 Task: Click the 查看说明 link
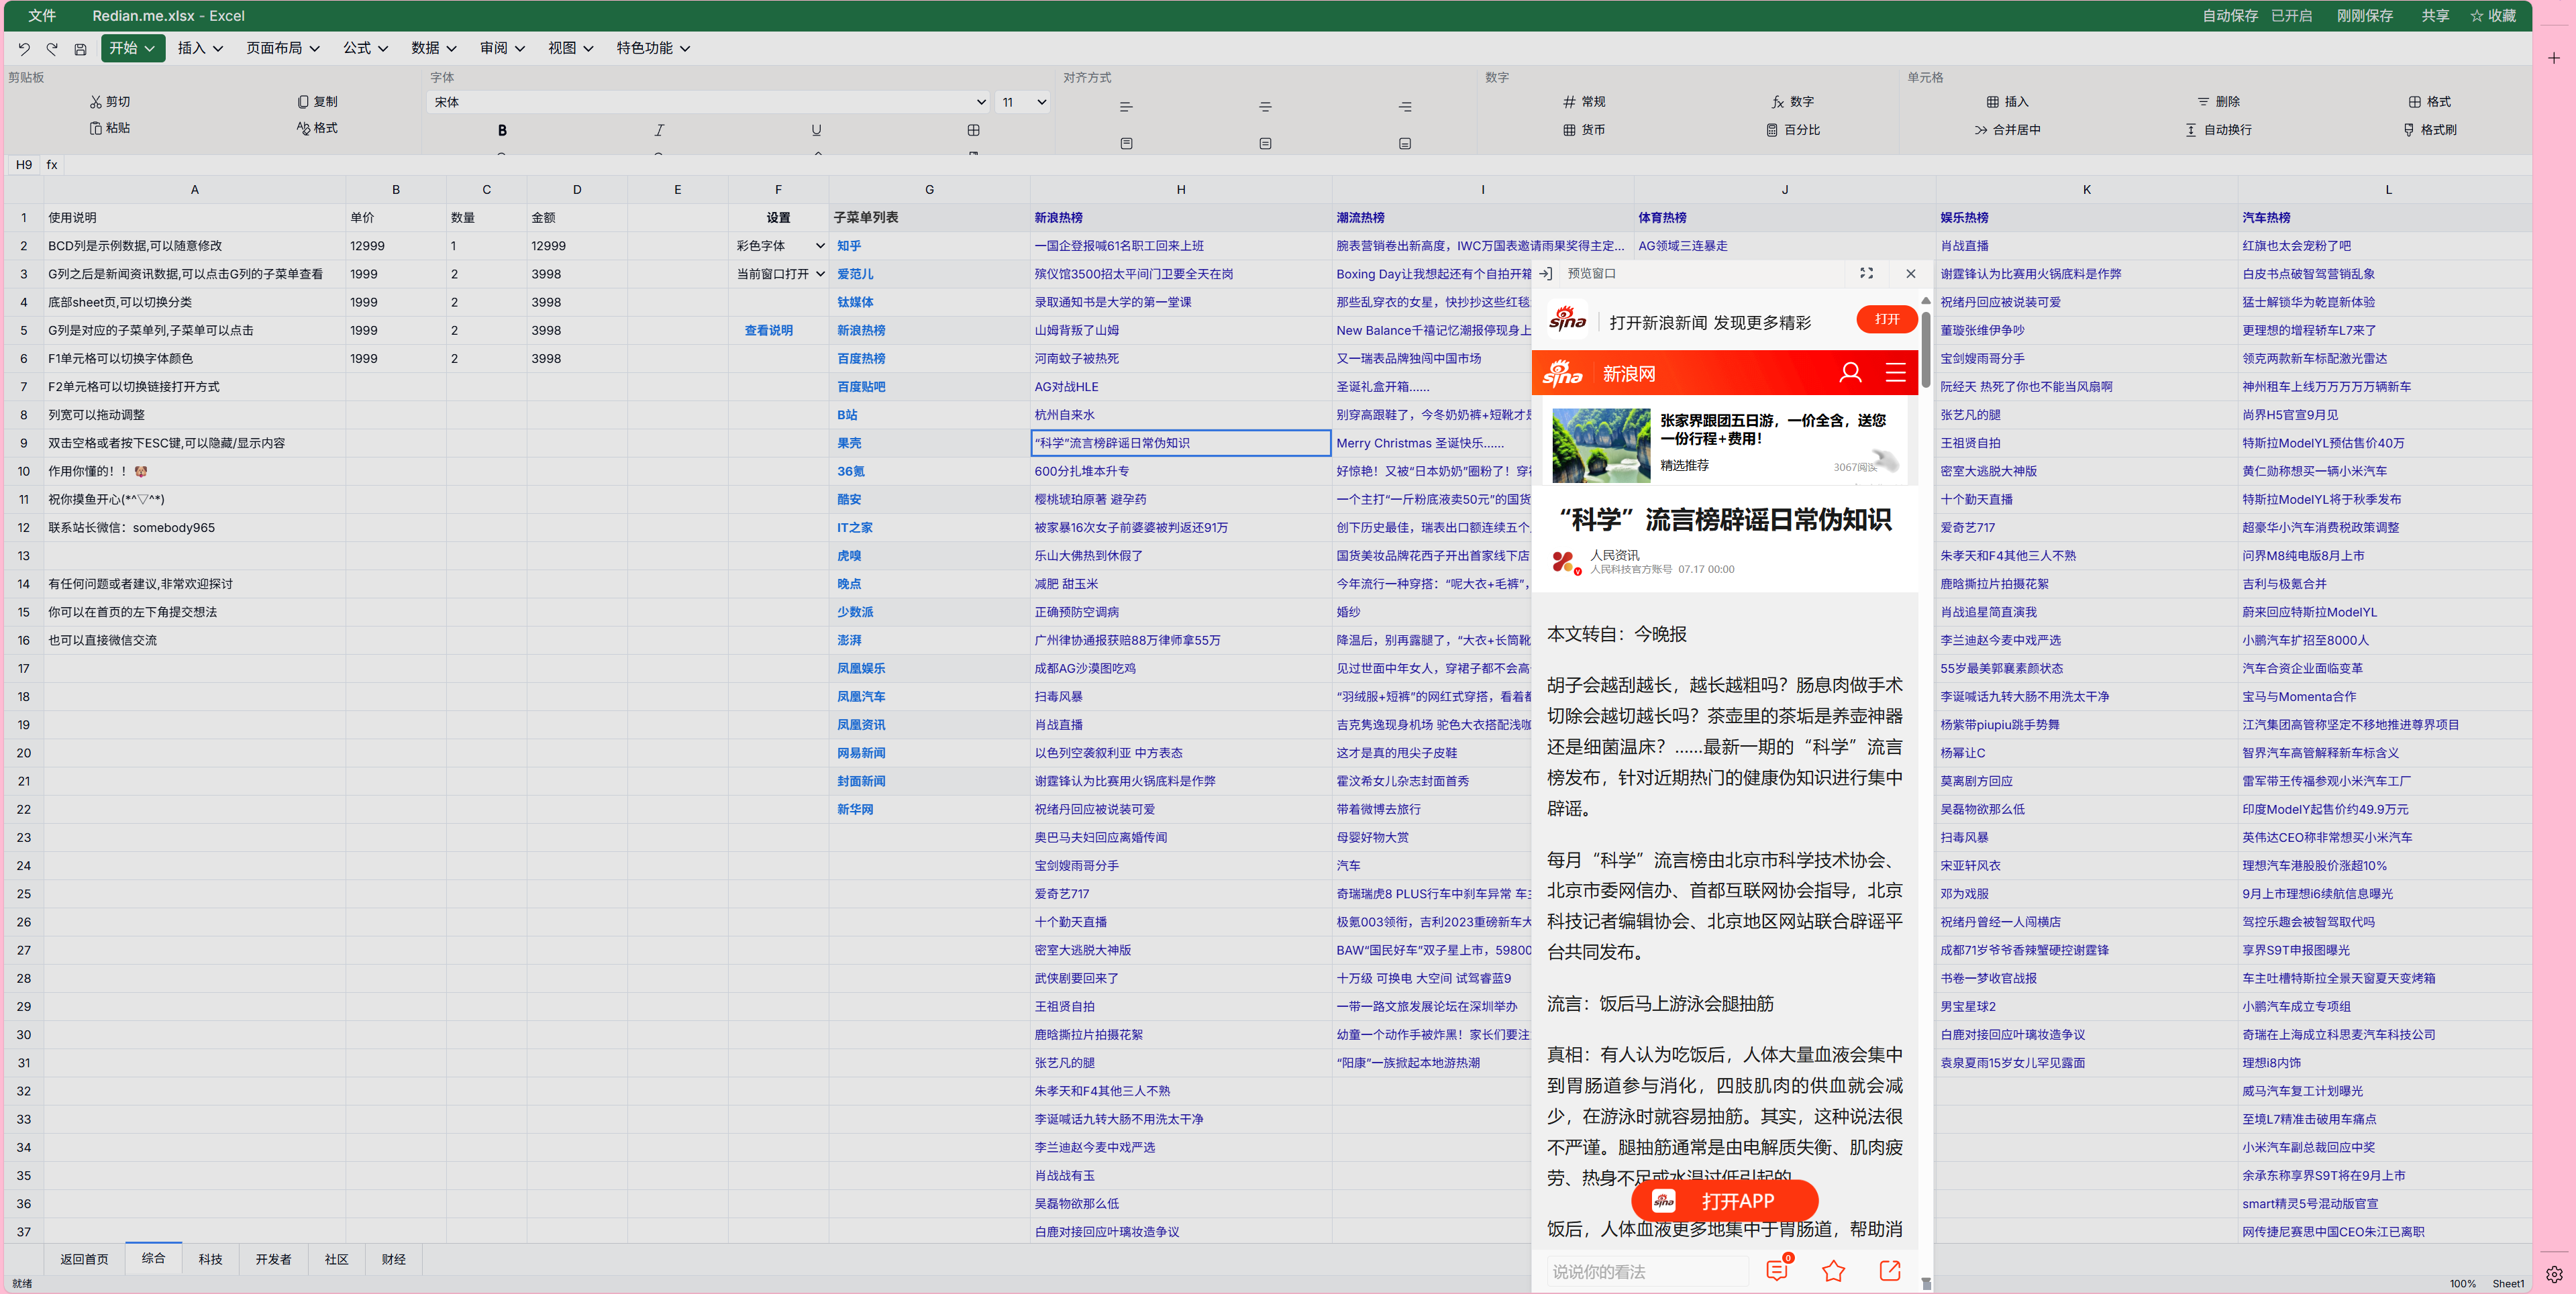[x=768, y=330]
